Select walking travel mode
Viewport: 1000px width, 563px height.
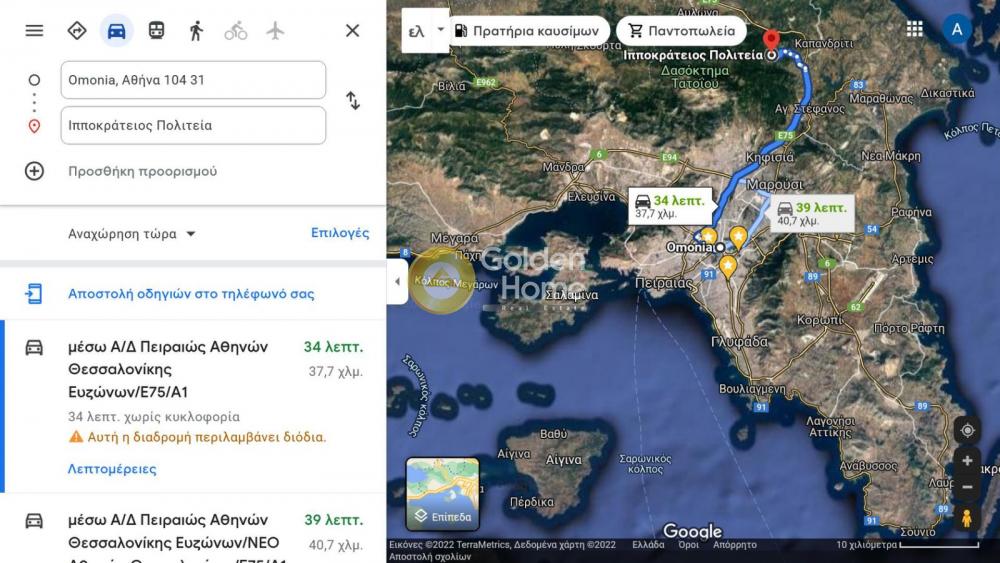(x=196, y=30)
